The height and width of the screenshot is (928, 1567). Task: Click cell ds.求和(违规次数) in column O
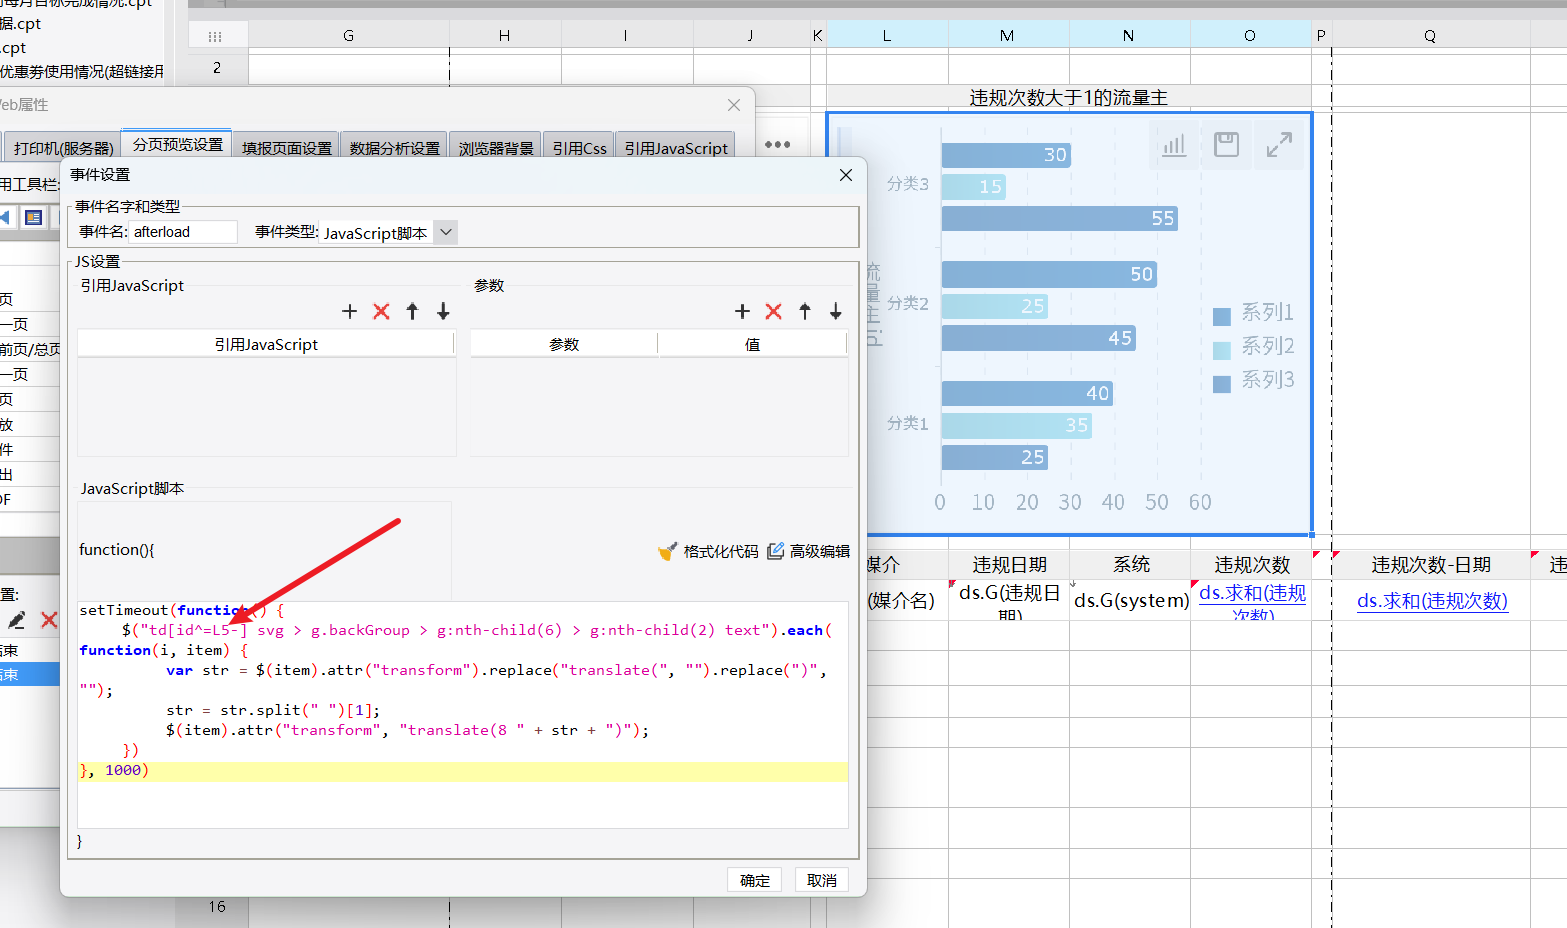tap(1252, 600)
